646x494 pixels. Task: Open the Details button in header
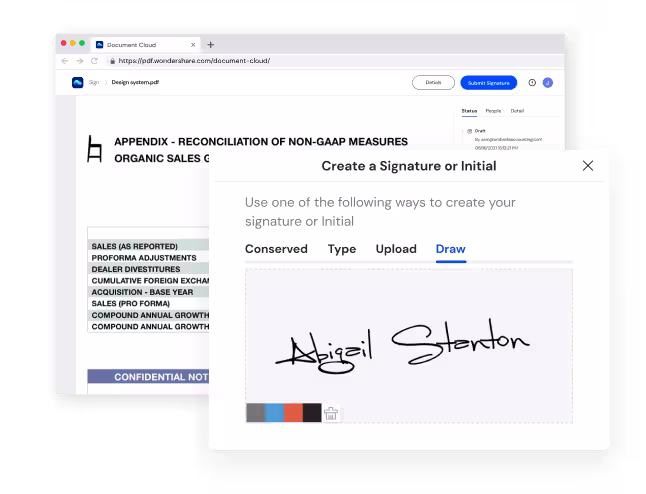point(433,82)
